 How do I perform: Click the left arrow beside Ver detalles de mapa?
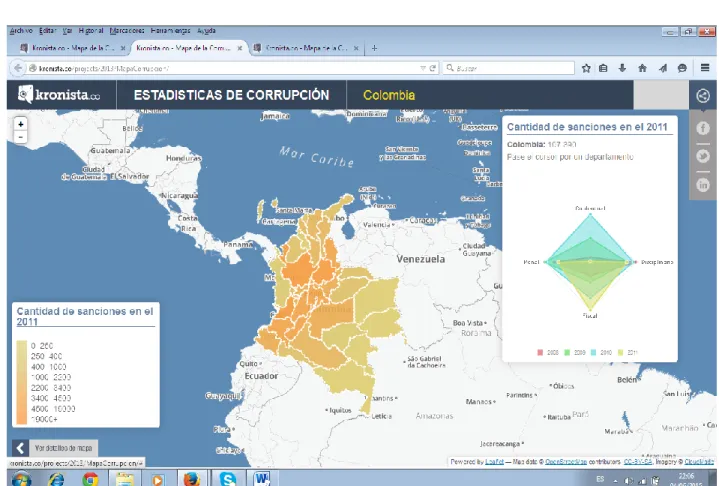(x=20, y=448)
